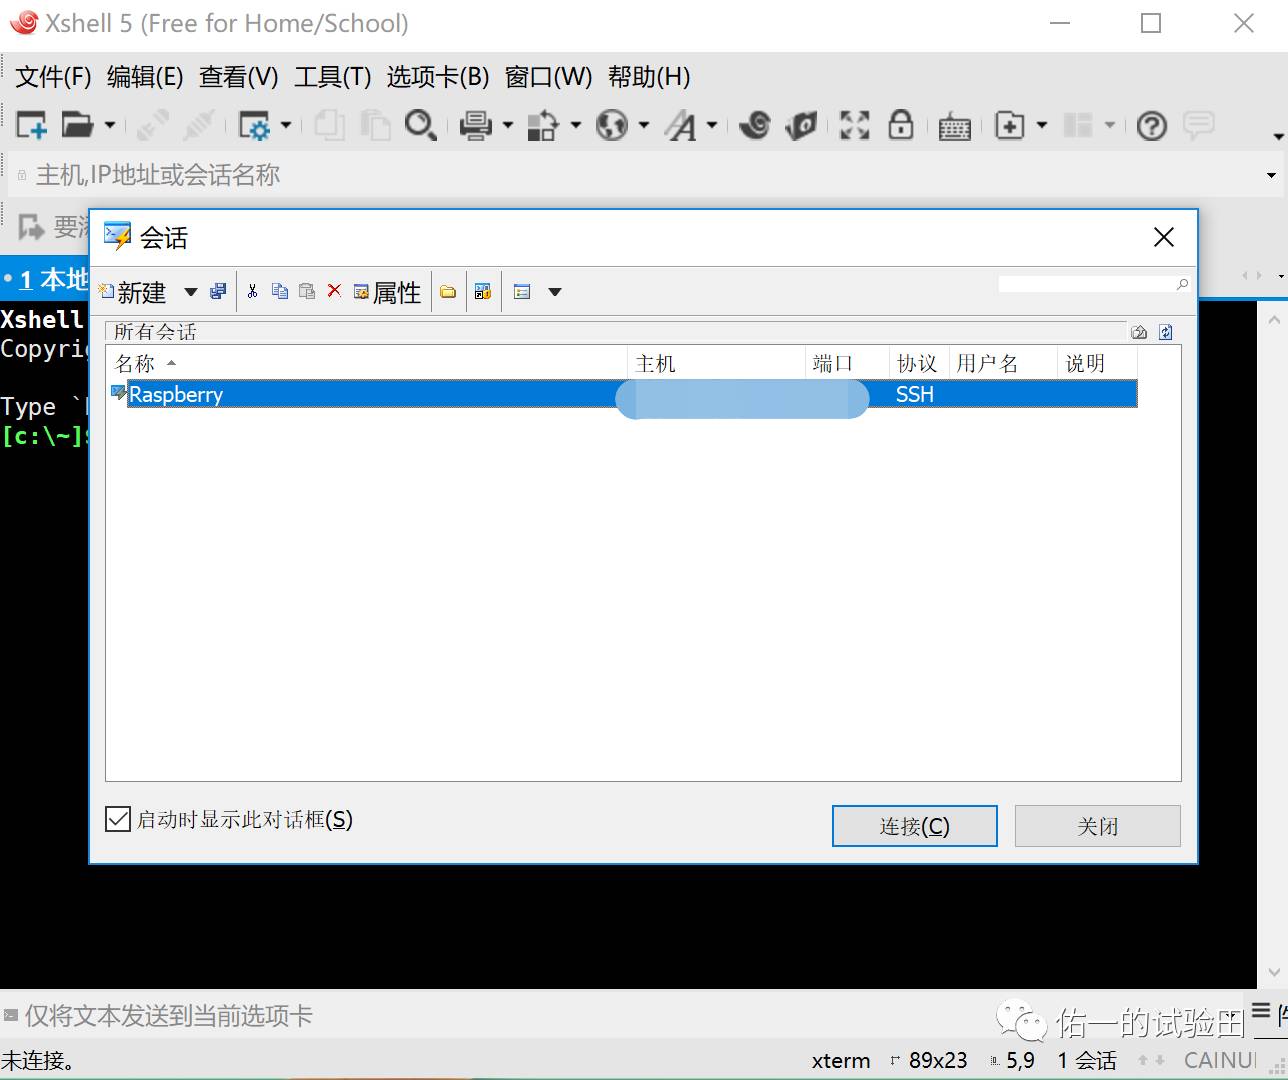
Task: Toggle 启动时显示此对话框(S) checkbox
Action: 118,820
